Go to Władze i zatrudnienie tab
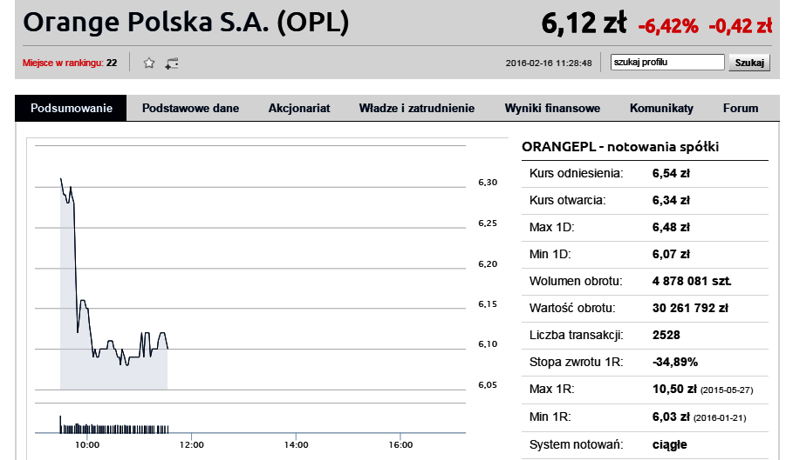Viewport: 786px width, 460px height. pyautogui.click(x=417, y=108)
